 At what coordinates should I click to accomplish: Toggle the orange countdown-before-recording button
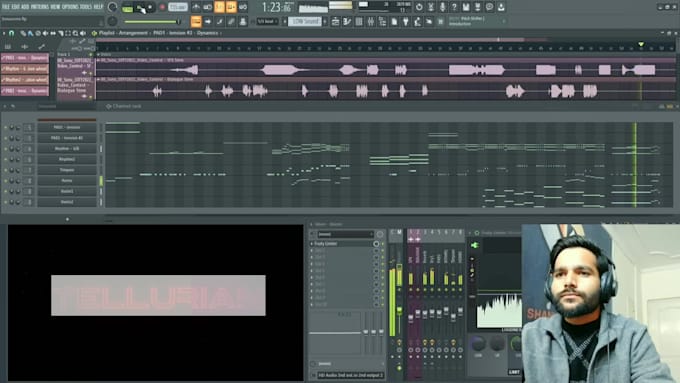[219, 7]
